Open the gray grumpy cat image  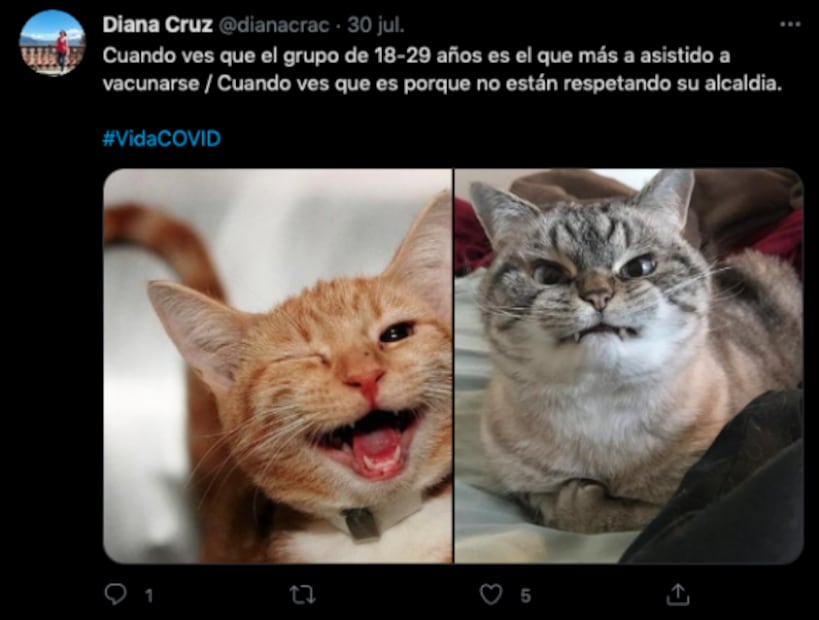[x=629, y=366]
